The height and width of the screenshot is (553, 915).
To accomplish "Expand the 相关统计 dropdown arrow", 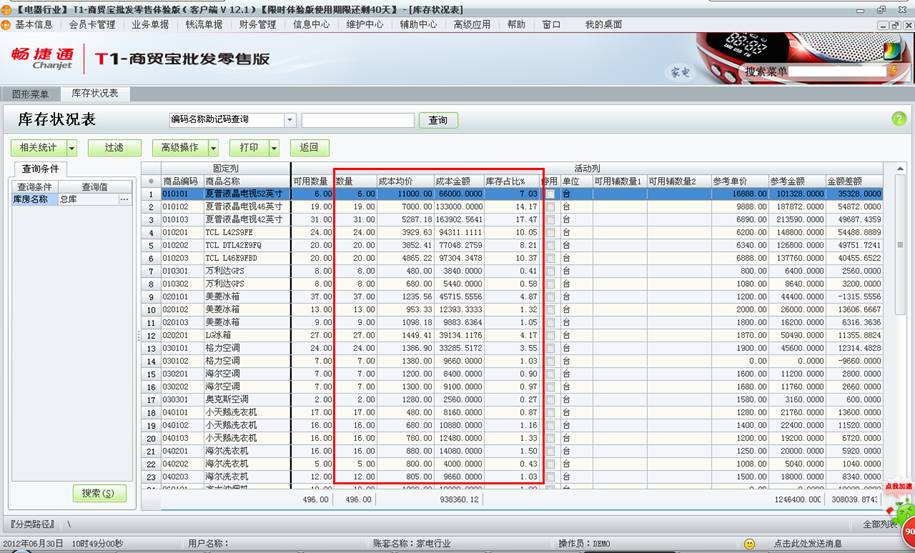I will point(72,148).
